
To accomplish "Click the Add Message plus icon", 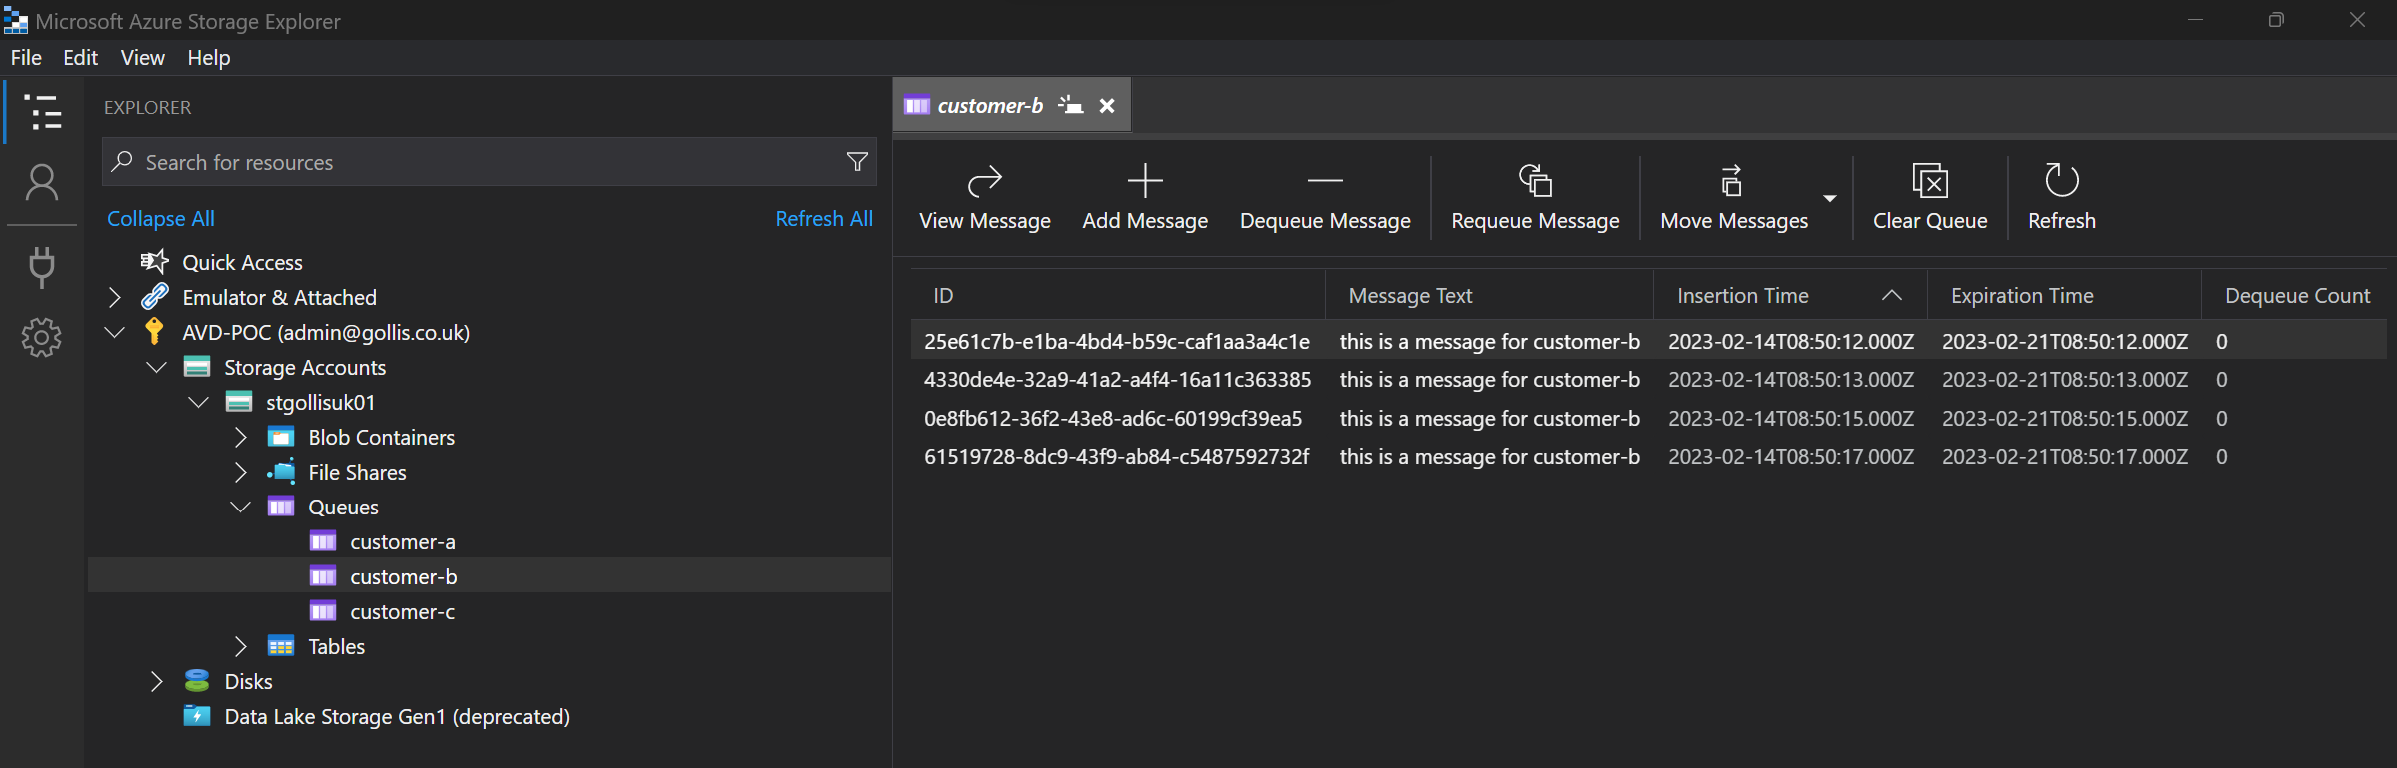I will click(1144, 181).
